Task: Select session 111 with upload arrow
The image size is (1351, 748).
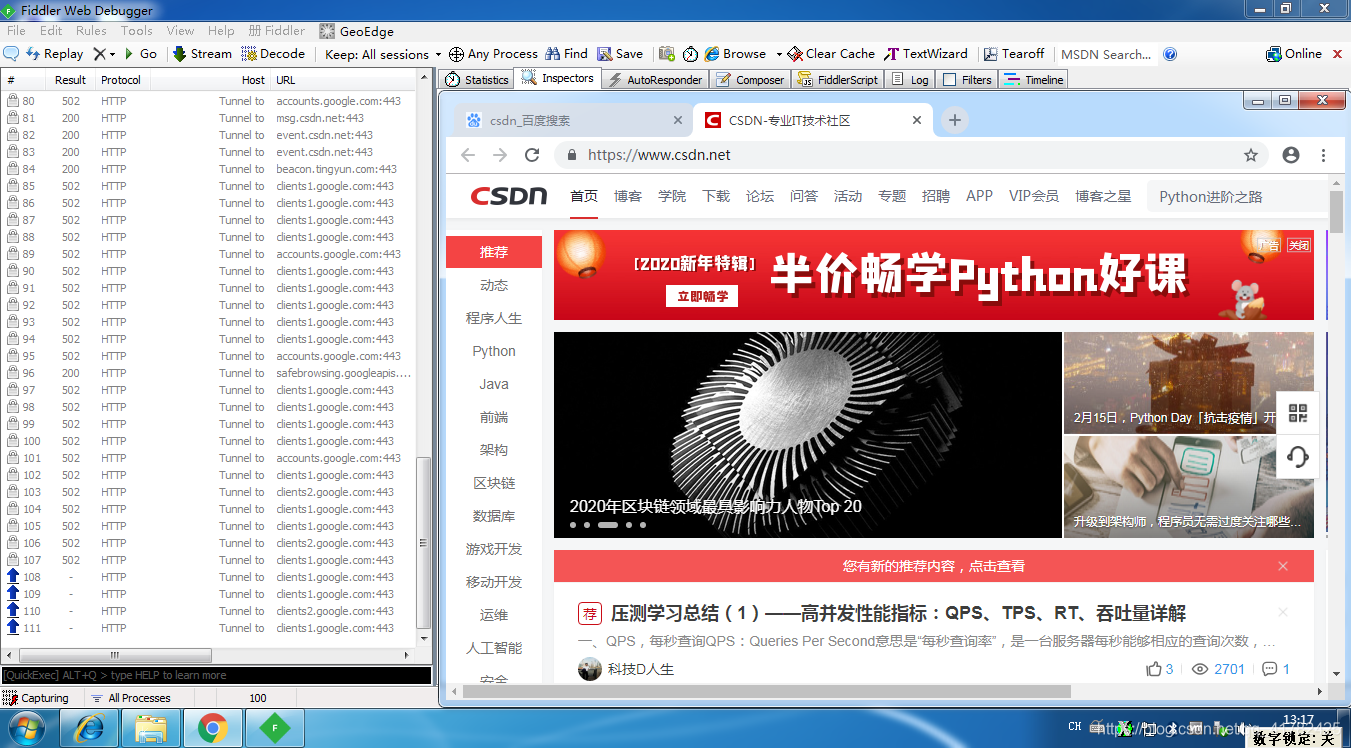Action: (208, 628)
